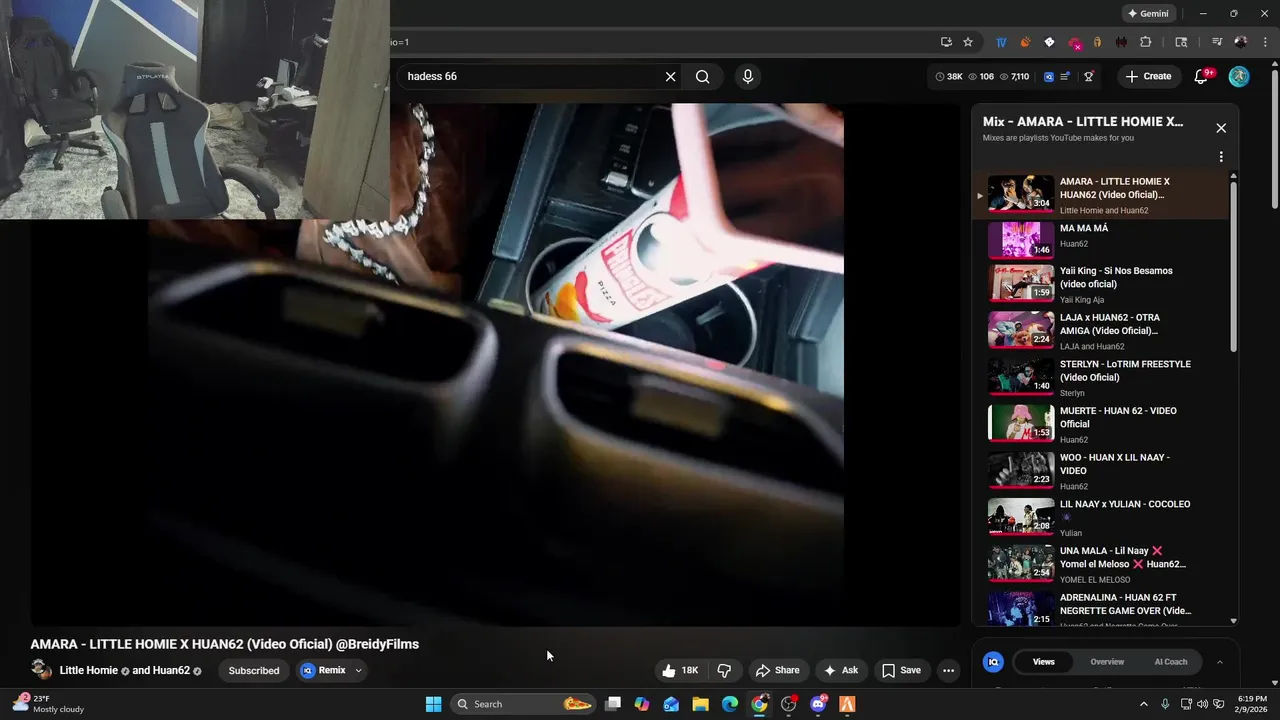
Task: Open the YouTube account avatar menu
Action: [x=1239, y=76]
